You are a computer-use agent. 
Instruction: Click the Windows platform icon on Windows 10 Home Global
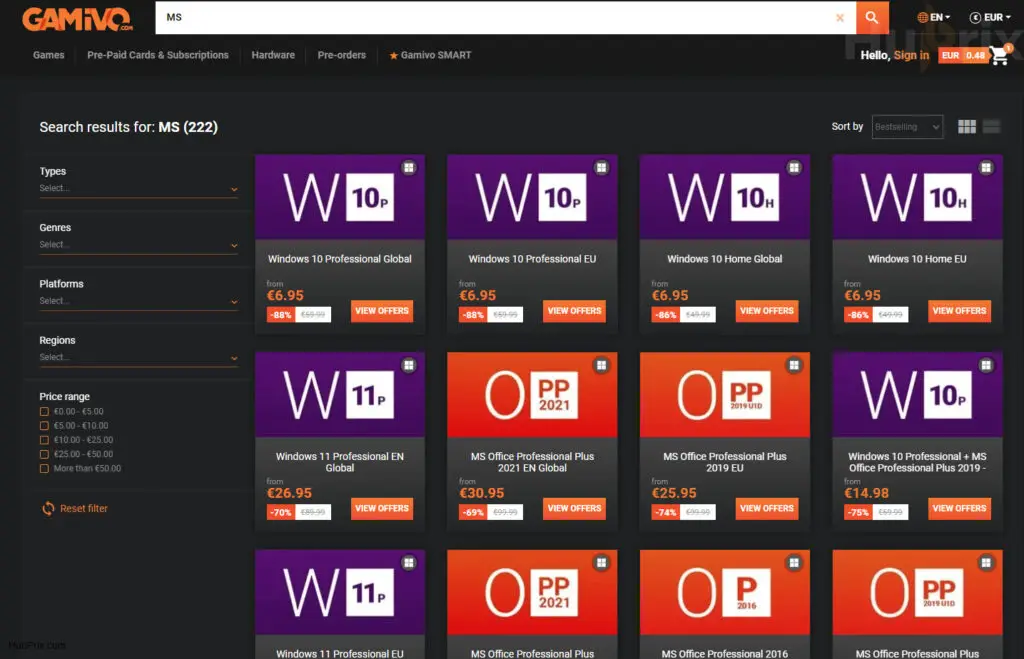click(x=794, y=168)
